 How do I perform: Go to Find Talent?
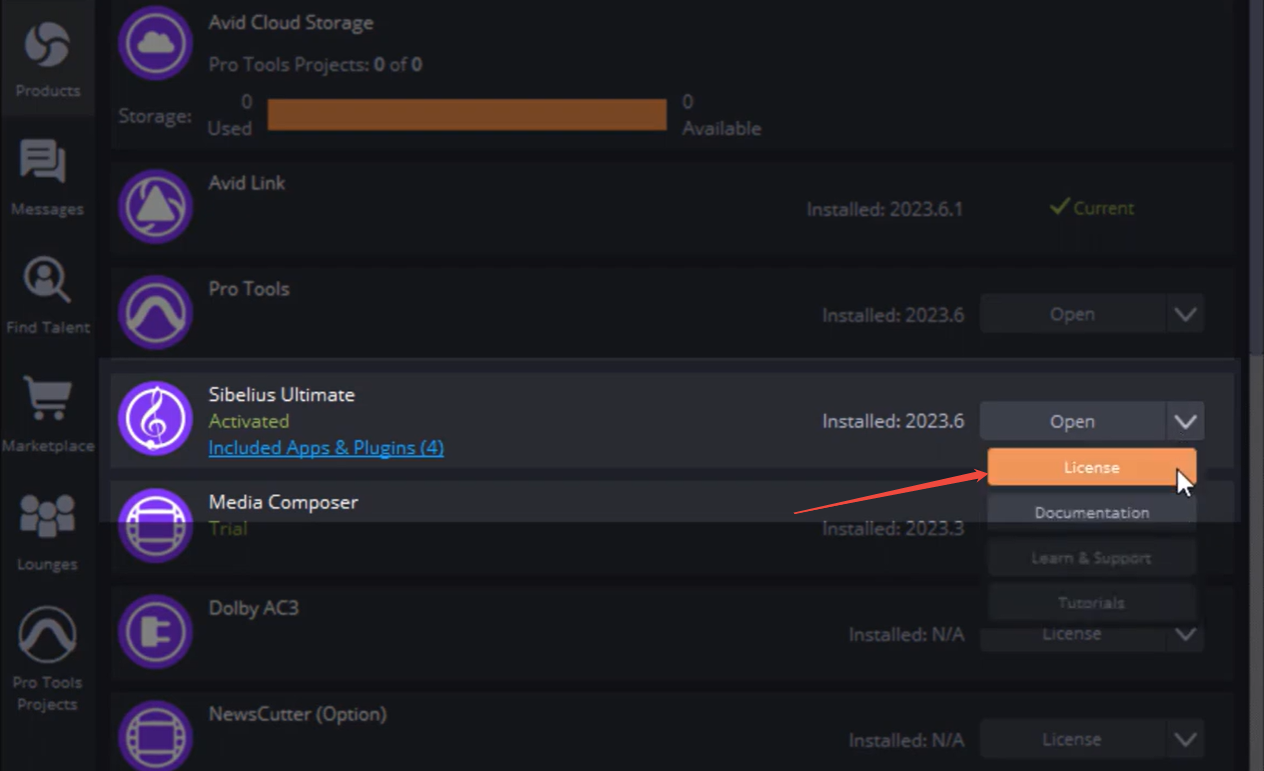[x=47, y=295]
